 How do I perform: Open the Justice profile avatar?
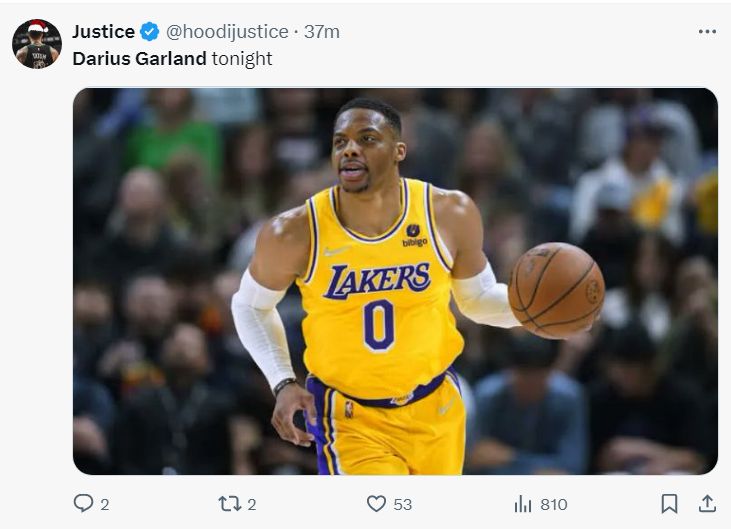click(37, 44)
